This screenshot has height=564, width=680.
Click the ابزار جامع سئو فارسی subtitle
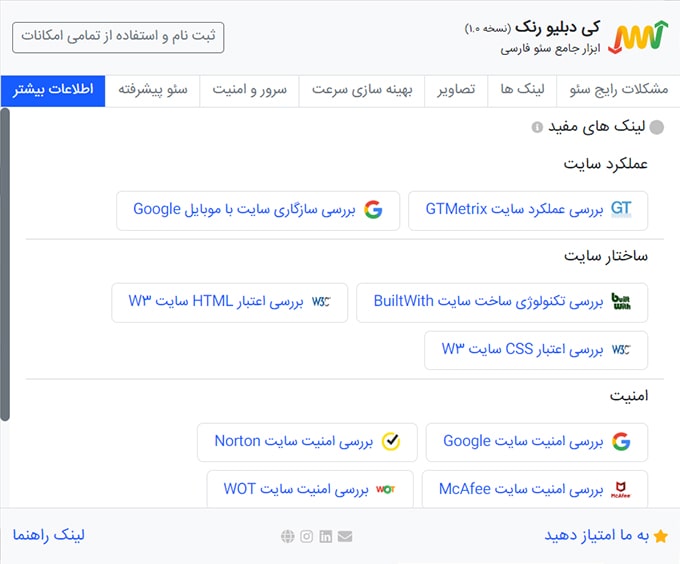tap(550, 49)
